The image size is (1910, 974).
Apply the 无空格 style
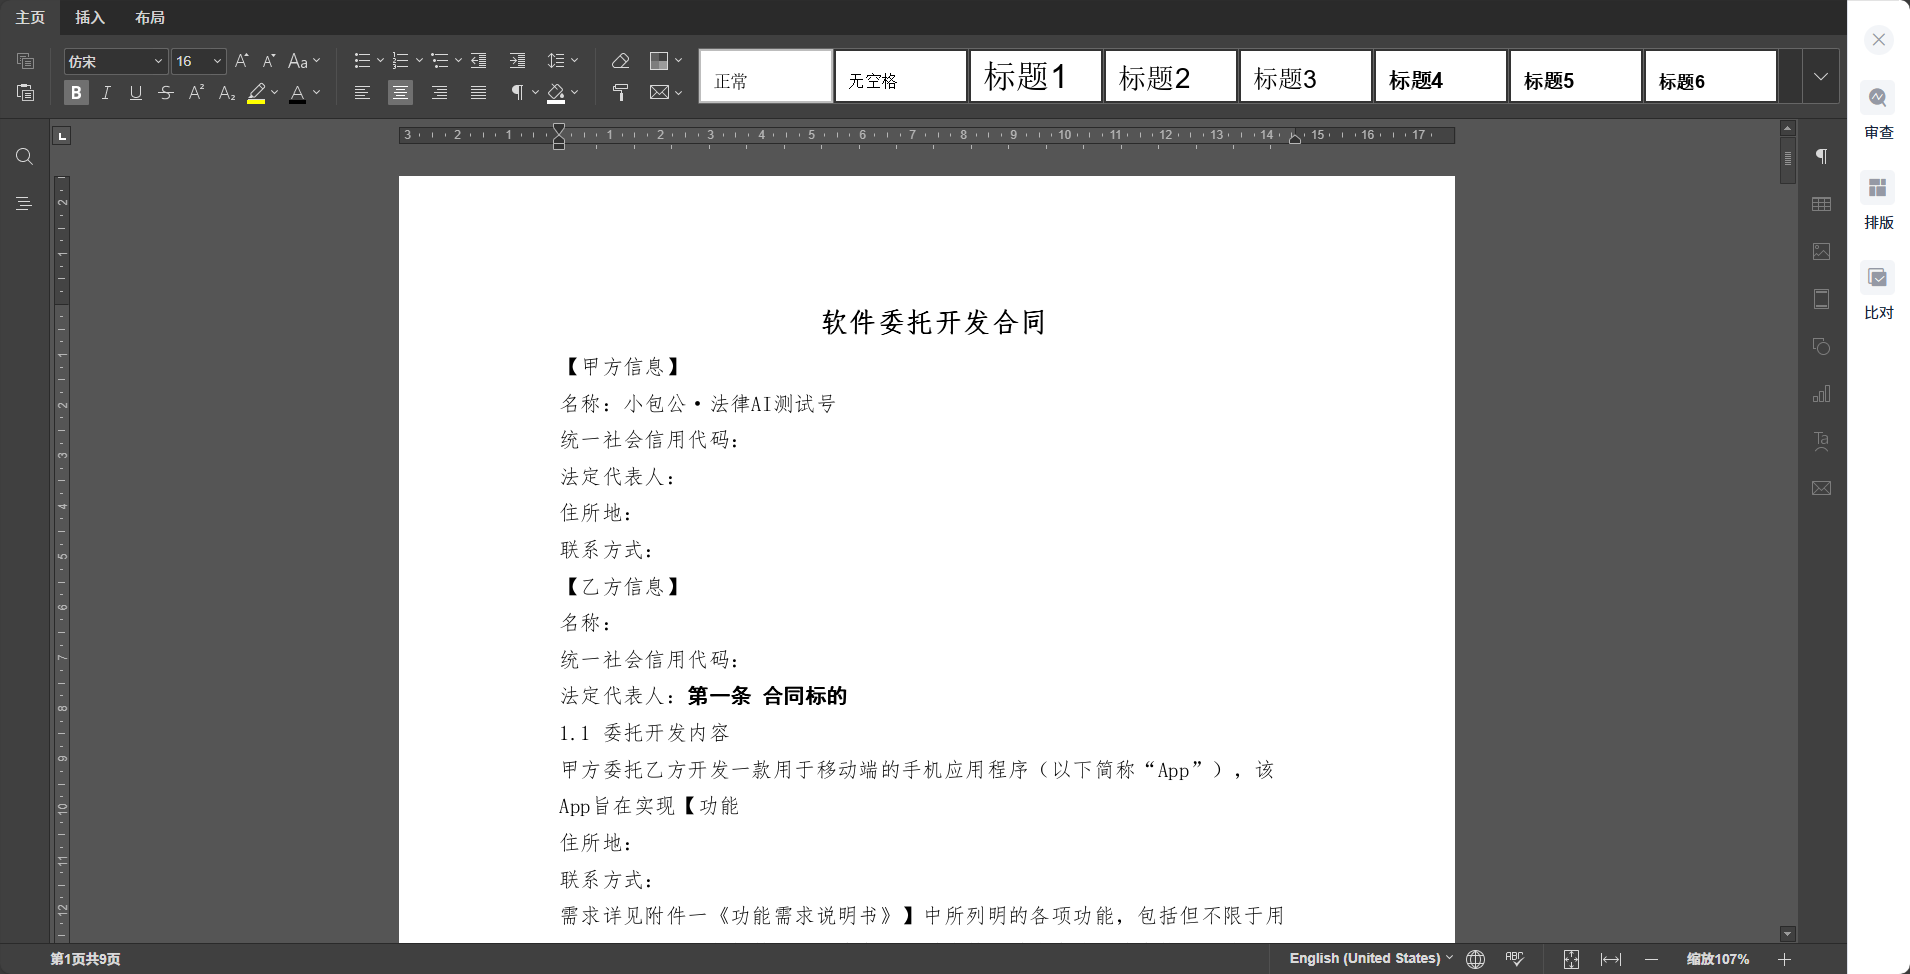pyautogui.click(x=900, y=77)
